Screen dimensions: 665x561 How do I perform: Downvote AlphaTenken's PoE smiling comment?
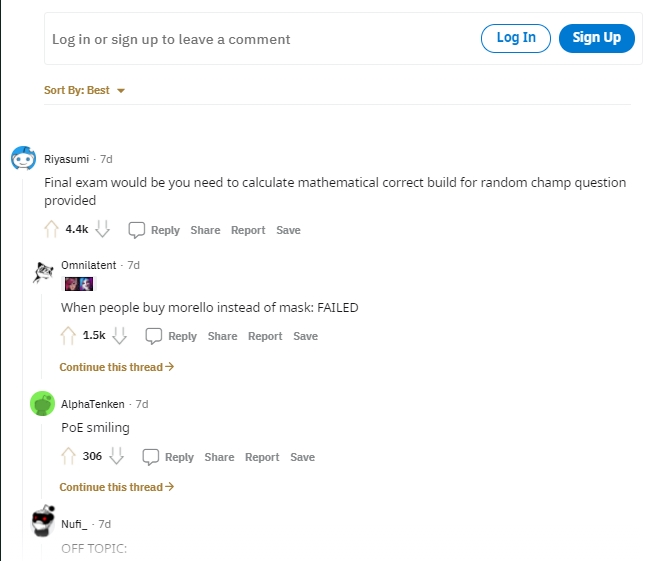pyautogui.click(x=116, y=456)
